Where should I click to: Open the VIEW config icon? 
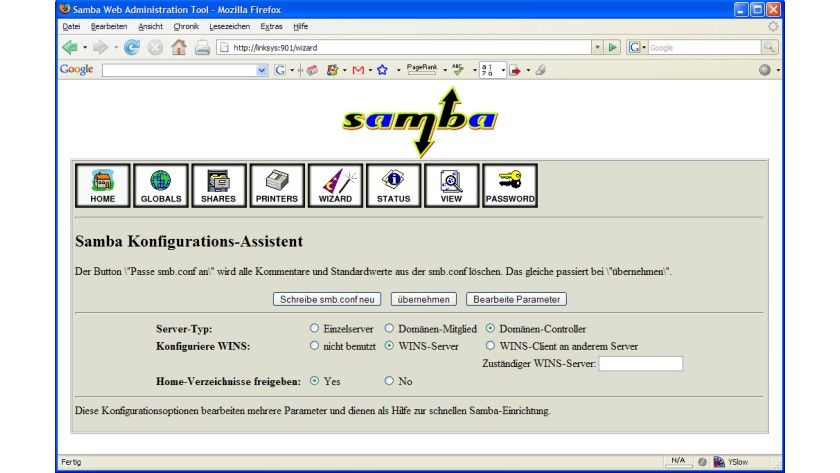[452, 185]
